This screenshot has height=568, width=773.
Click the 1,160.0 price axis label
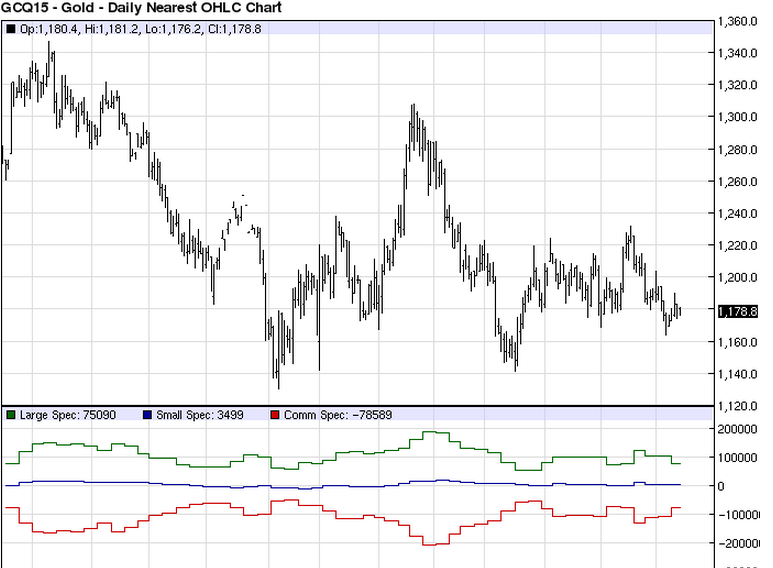tap(738, 342)
